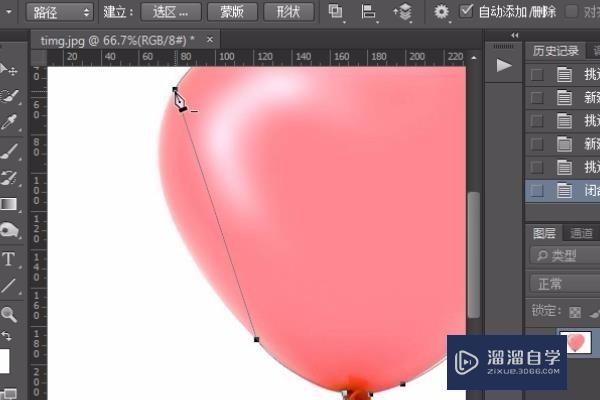Click lock image pixels brush icon
This screenshot has height=400, width=600.
tap(595, 313)
